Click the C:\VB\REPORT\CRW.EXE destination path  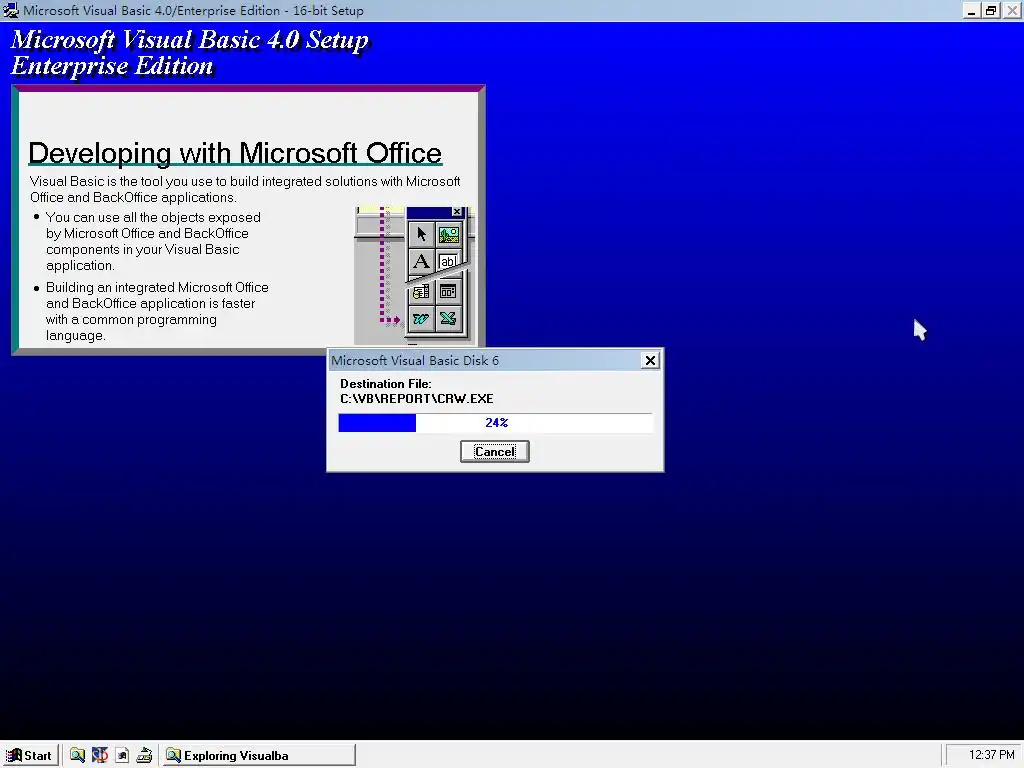click(x=417, y=398)
